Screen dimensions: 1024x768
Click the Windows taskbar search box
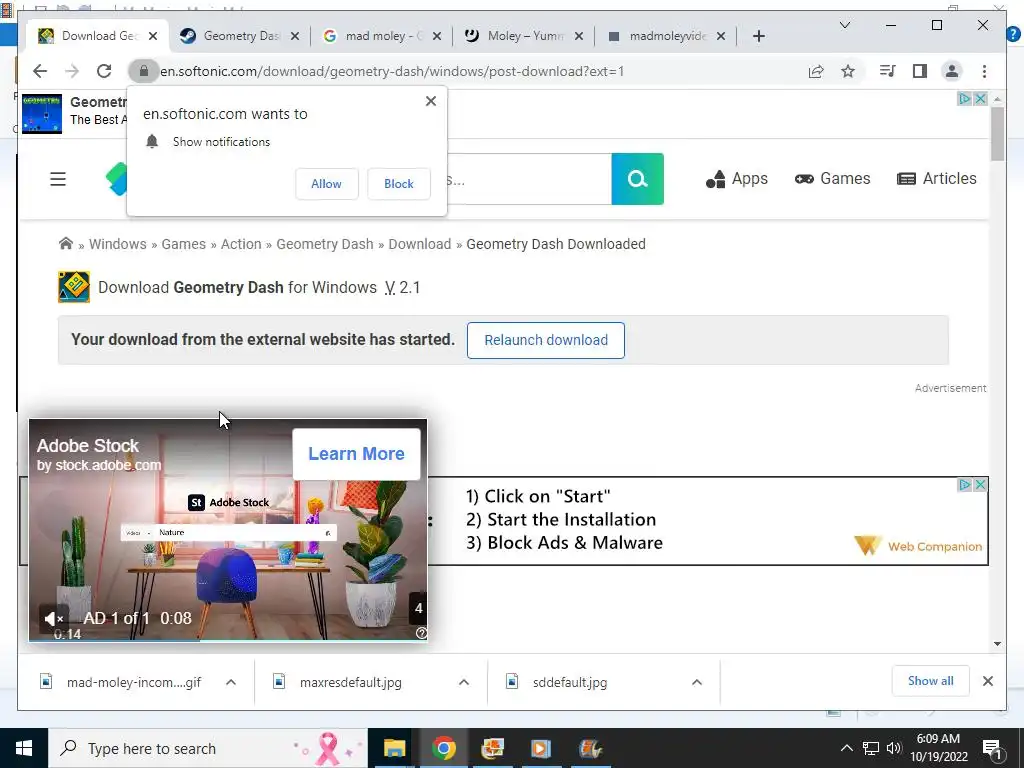pos(208,748)
